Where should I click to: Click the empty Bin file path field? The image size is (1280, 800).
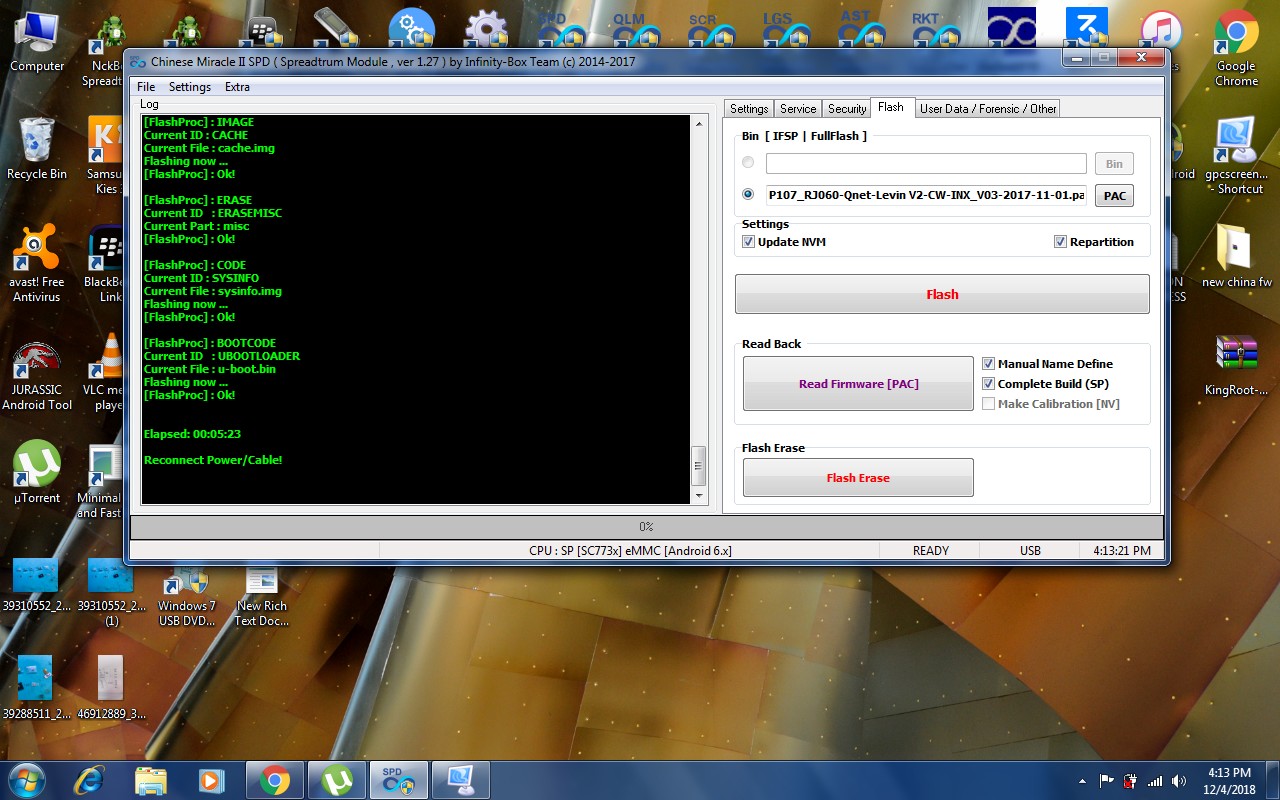(926, 163)
